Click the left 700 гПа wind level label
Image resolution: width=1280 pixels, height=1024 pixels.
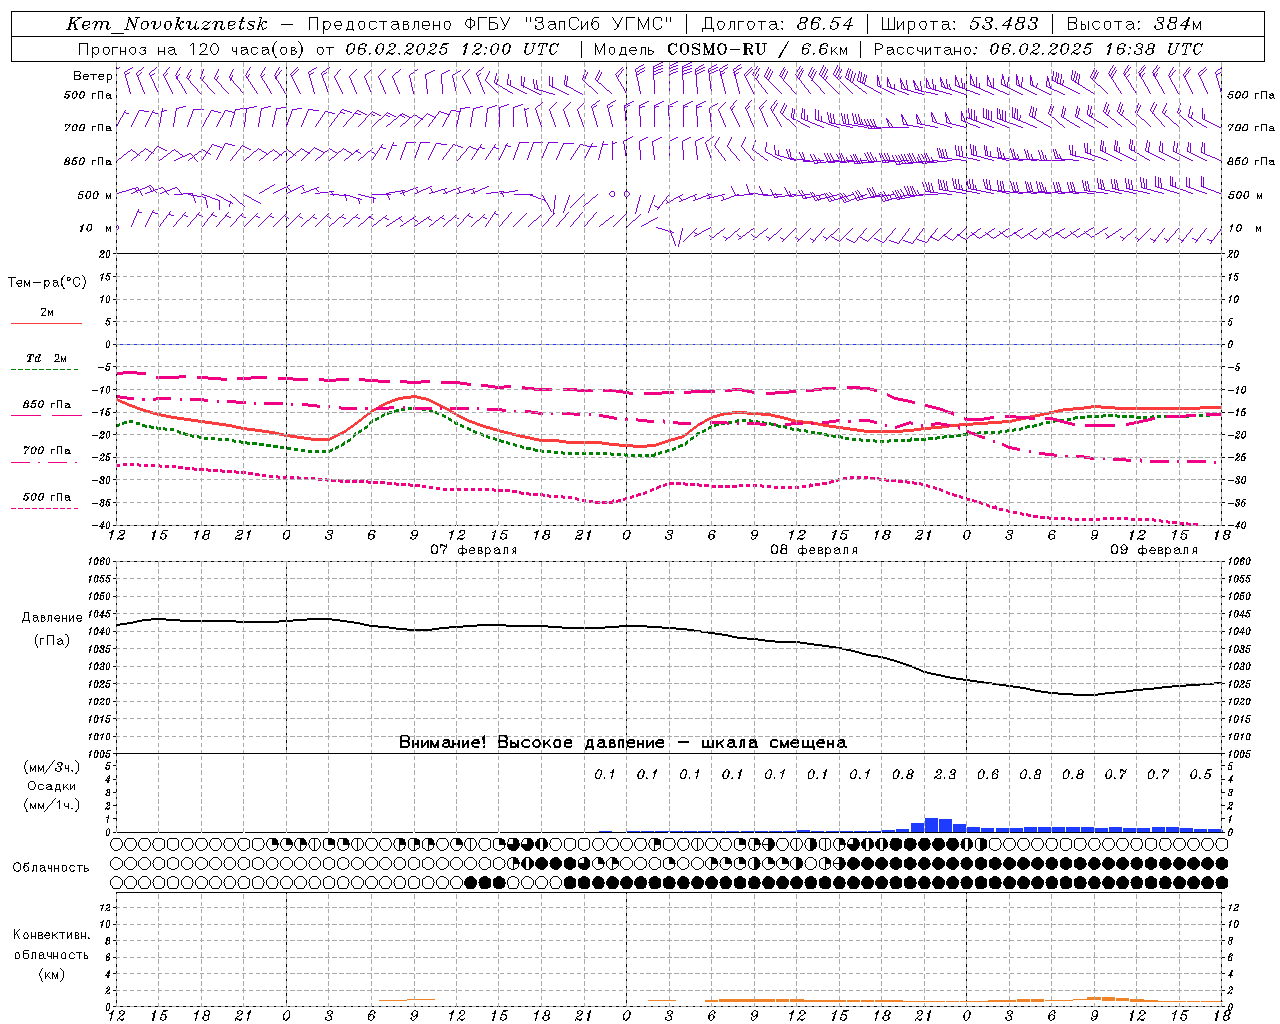click(x=88, y=128)
